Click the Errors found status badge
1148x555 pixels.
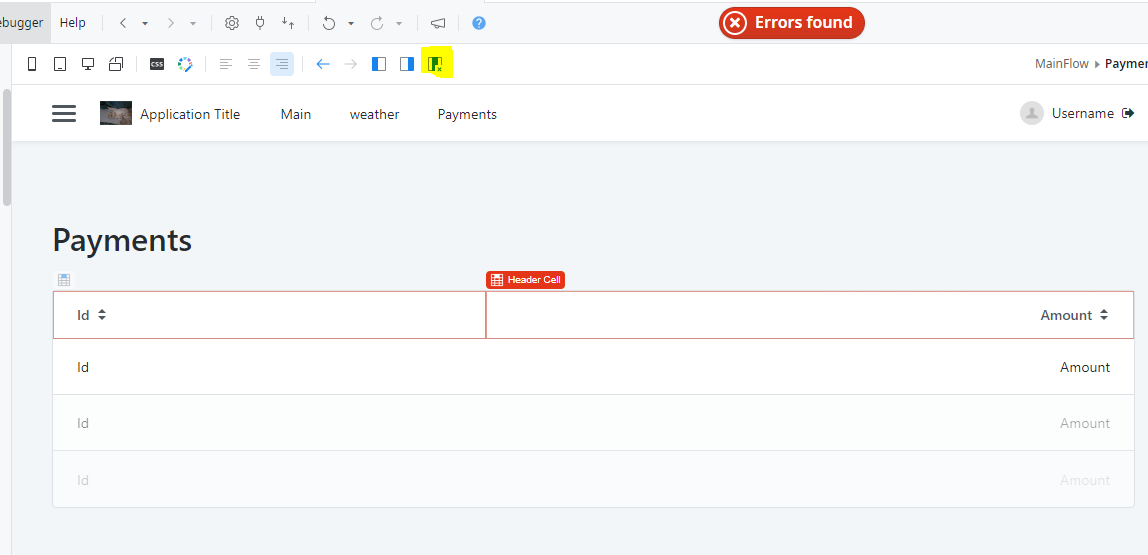pyautogui.click(x=791, y=23)
